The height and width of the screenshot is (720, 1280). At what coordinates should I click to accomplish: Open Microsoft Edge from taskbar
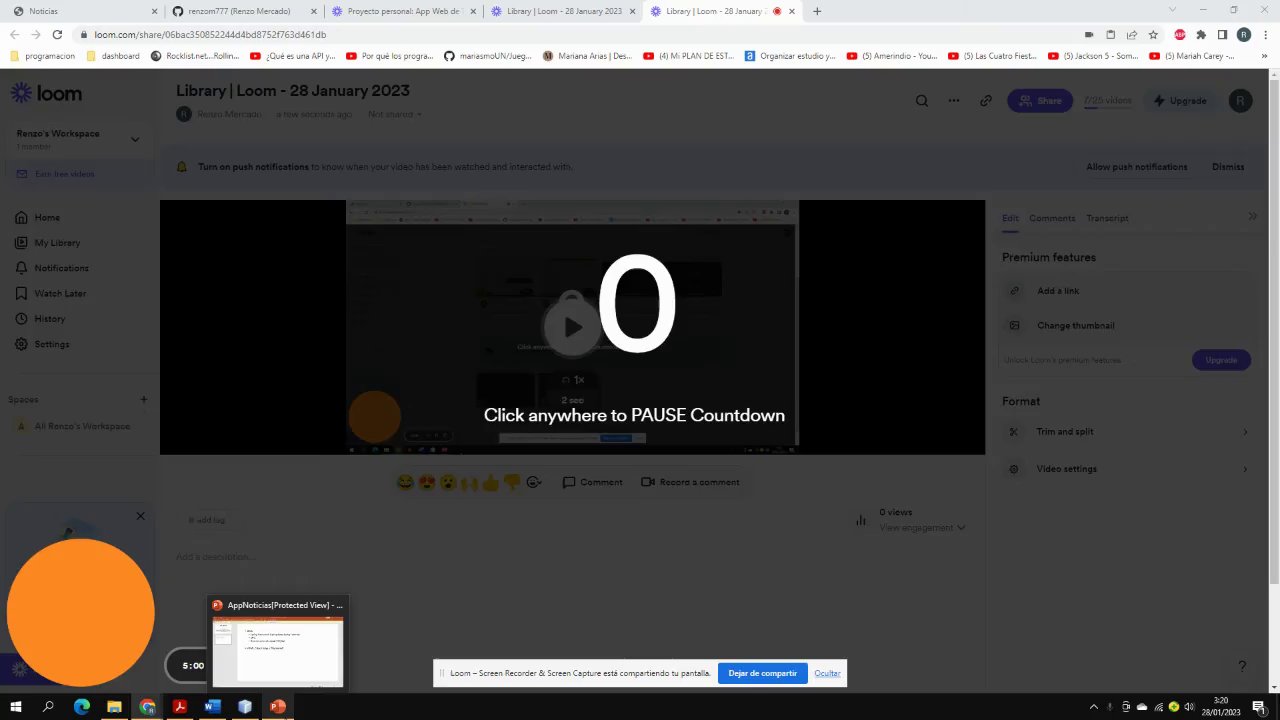click(82, 706)
